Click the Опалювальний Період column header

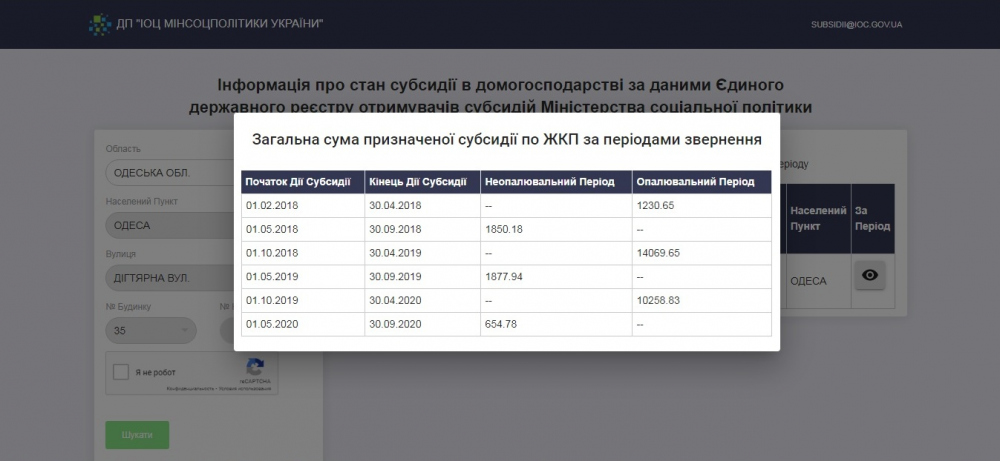click(x=700, y=182)
